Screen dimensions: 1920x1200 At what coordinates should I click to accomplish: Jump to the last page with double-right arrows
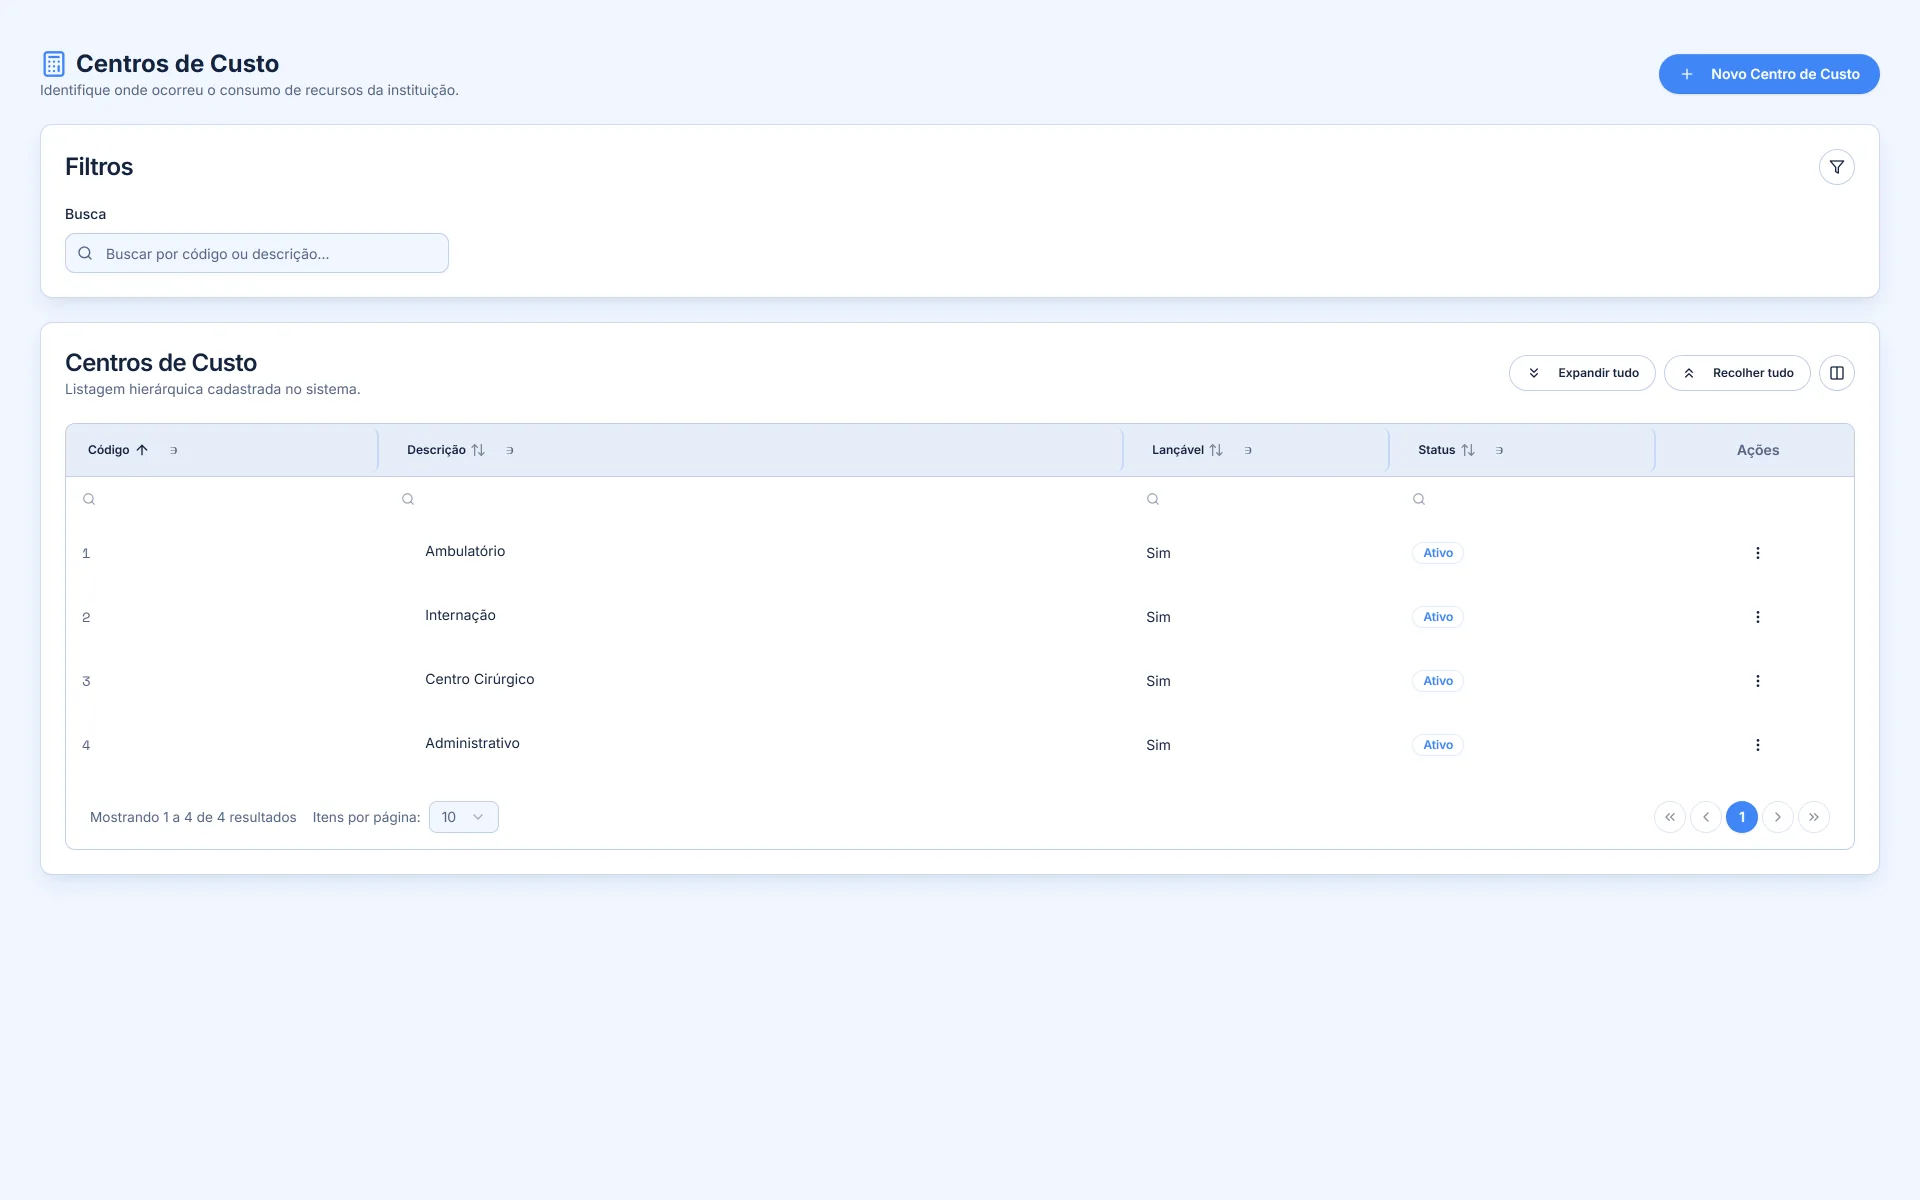1814,817
